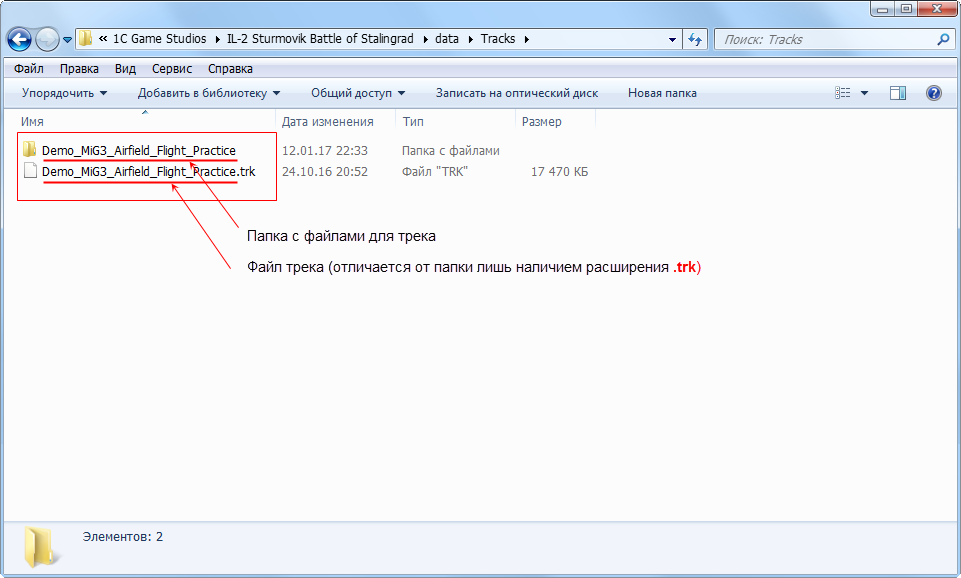Sort by Дата изменения column
961x578 pixels.
click(327, 121)
